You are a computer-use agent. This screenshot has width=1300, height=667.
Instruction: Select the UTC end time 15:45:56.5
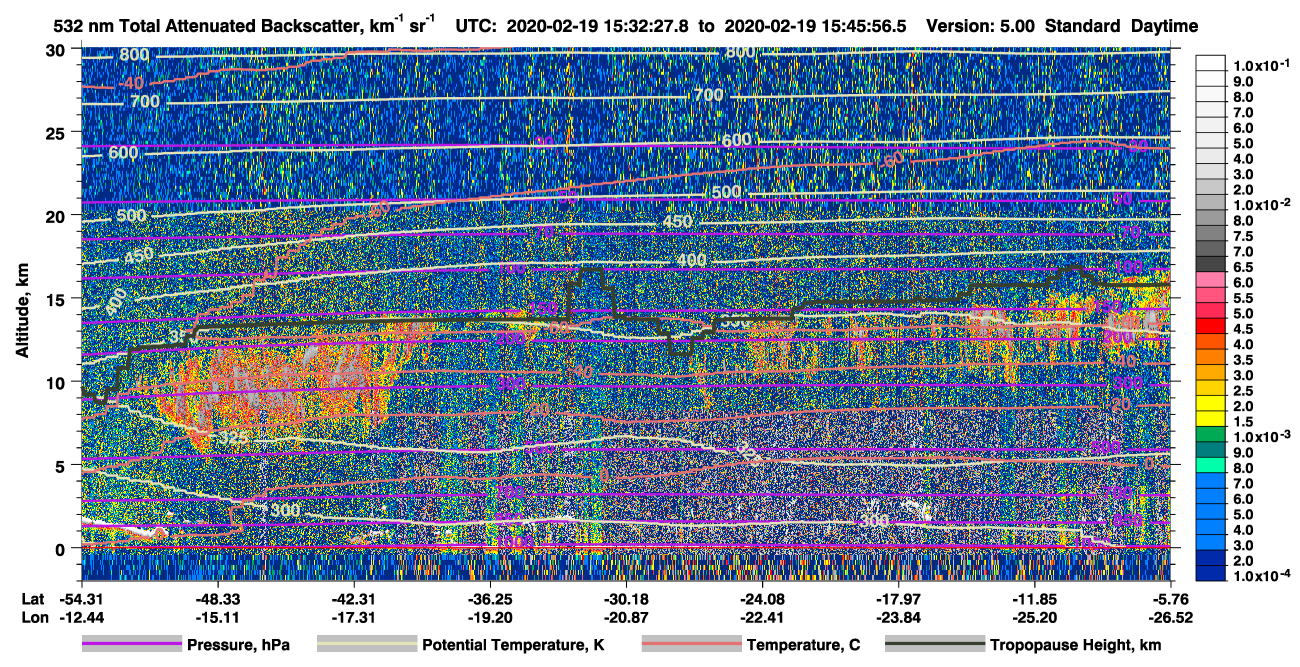865,26
